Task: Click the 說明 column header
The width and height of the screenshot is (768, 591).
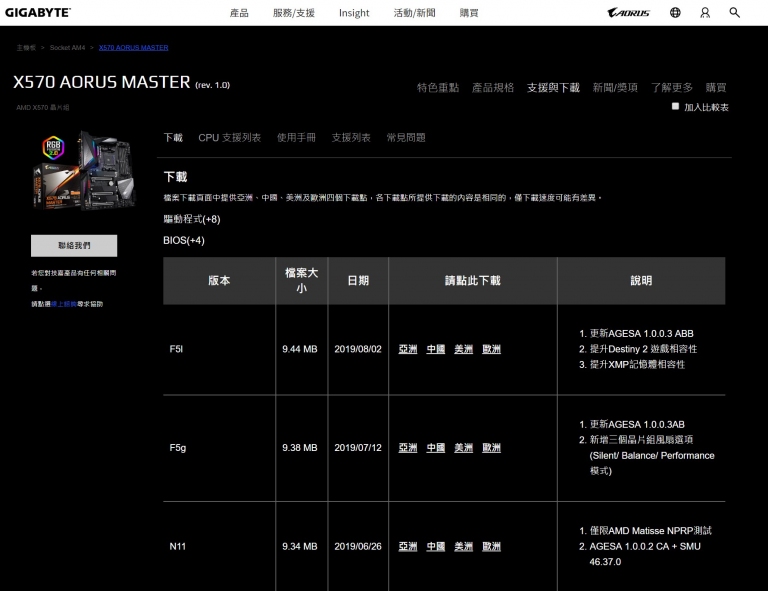Action: [x=641, y=281]
